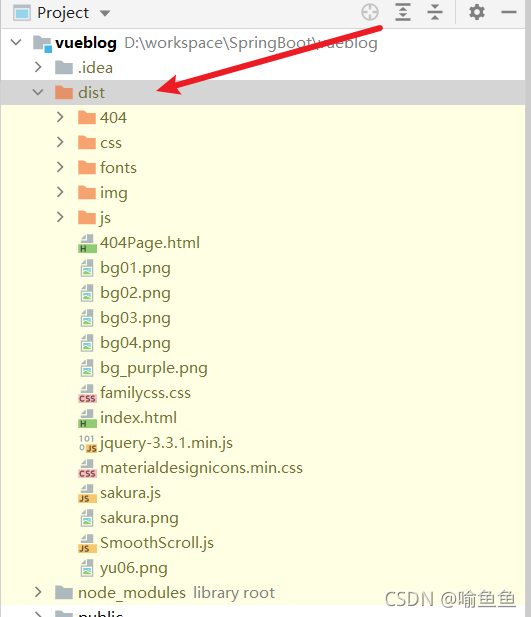
Task: Click the 404Page.html file icon
Action: pos(87,243)
